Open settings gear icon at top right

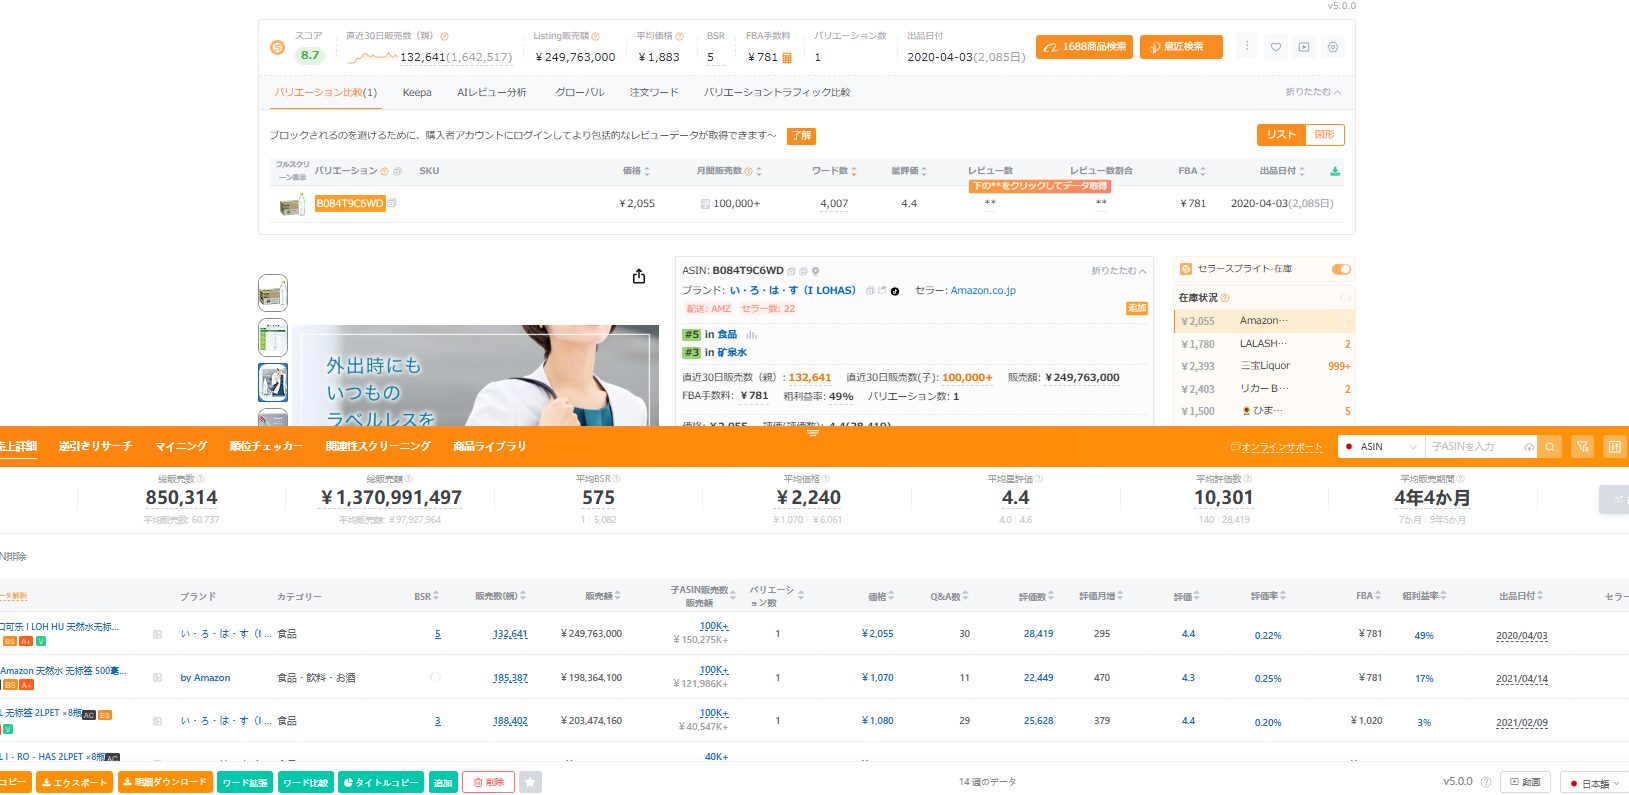[x=1333, y=47]
